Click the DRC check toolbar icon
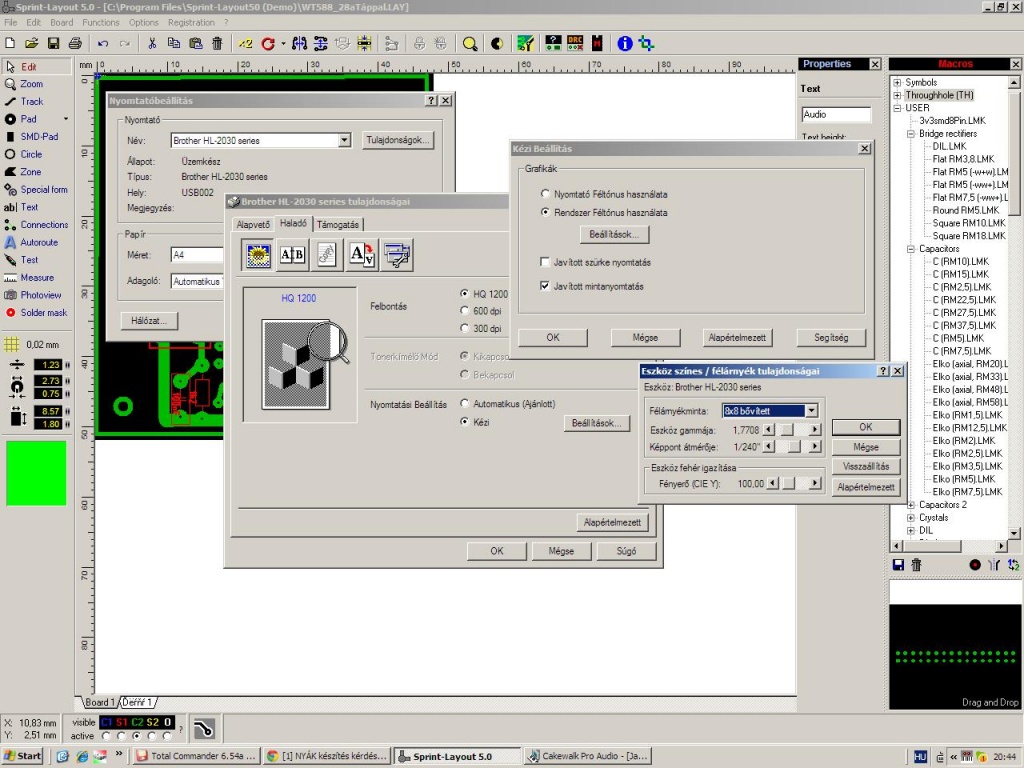 575,44
